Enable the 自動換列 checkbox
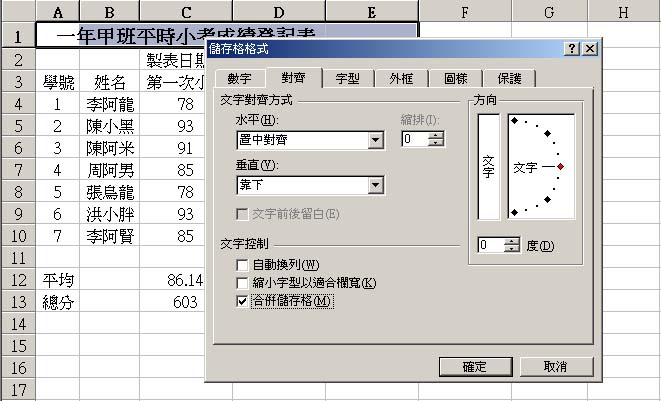The image size is (661, 401). pyautogui.click(x=242, y=265)
